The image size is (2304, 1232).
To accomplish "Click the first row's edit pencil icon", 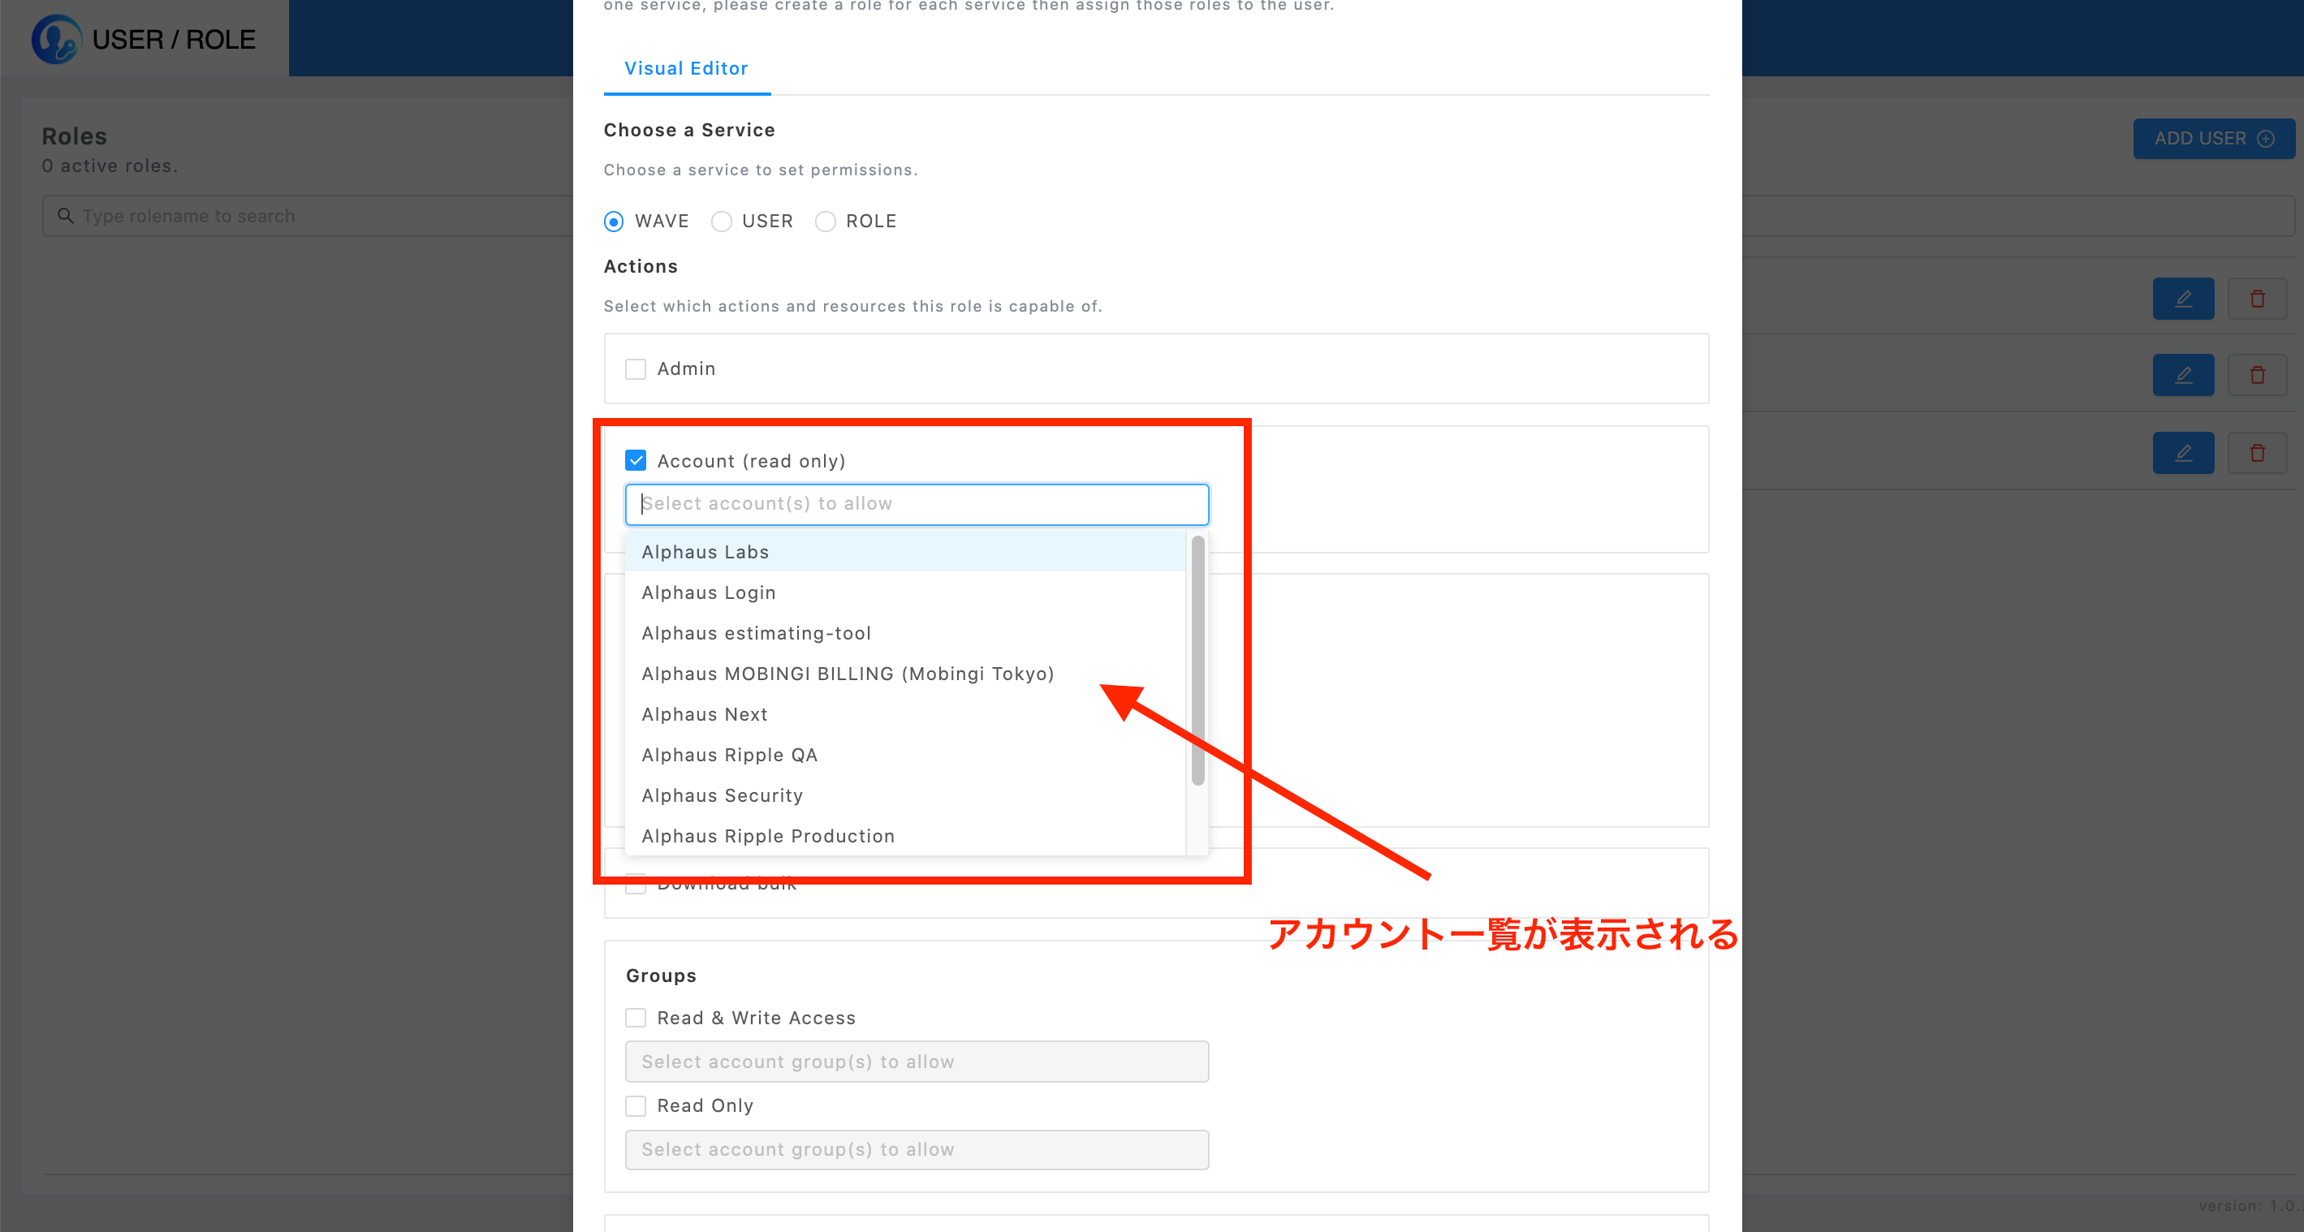I will pos(2183,299).
